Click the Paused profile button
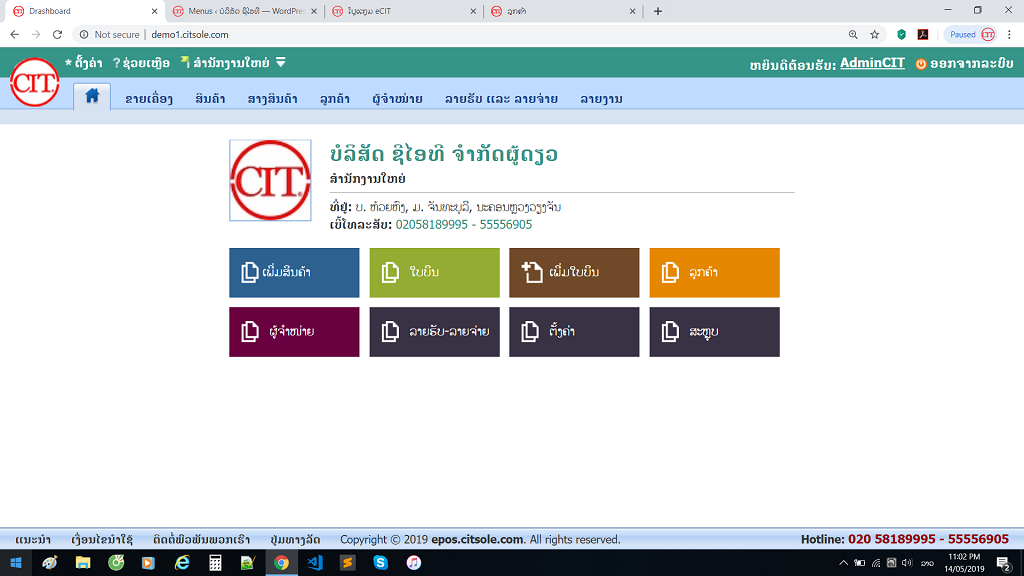Screen dimensions: 1024x576 (x=972, y=35)
